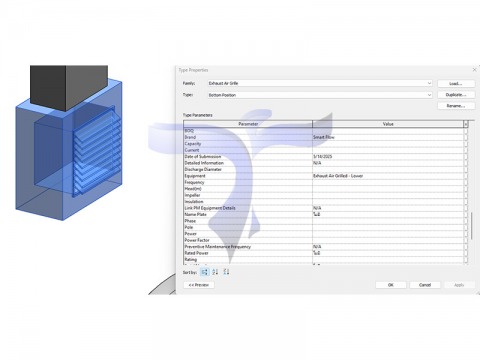Click the 3D grille model preview
The height and width of the screenshot is (360, 480).
coord(69,143)
